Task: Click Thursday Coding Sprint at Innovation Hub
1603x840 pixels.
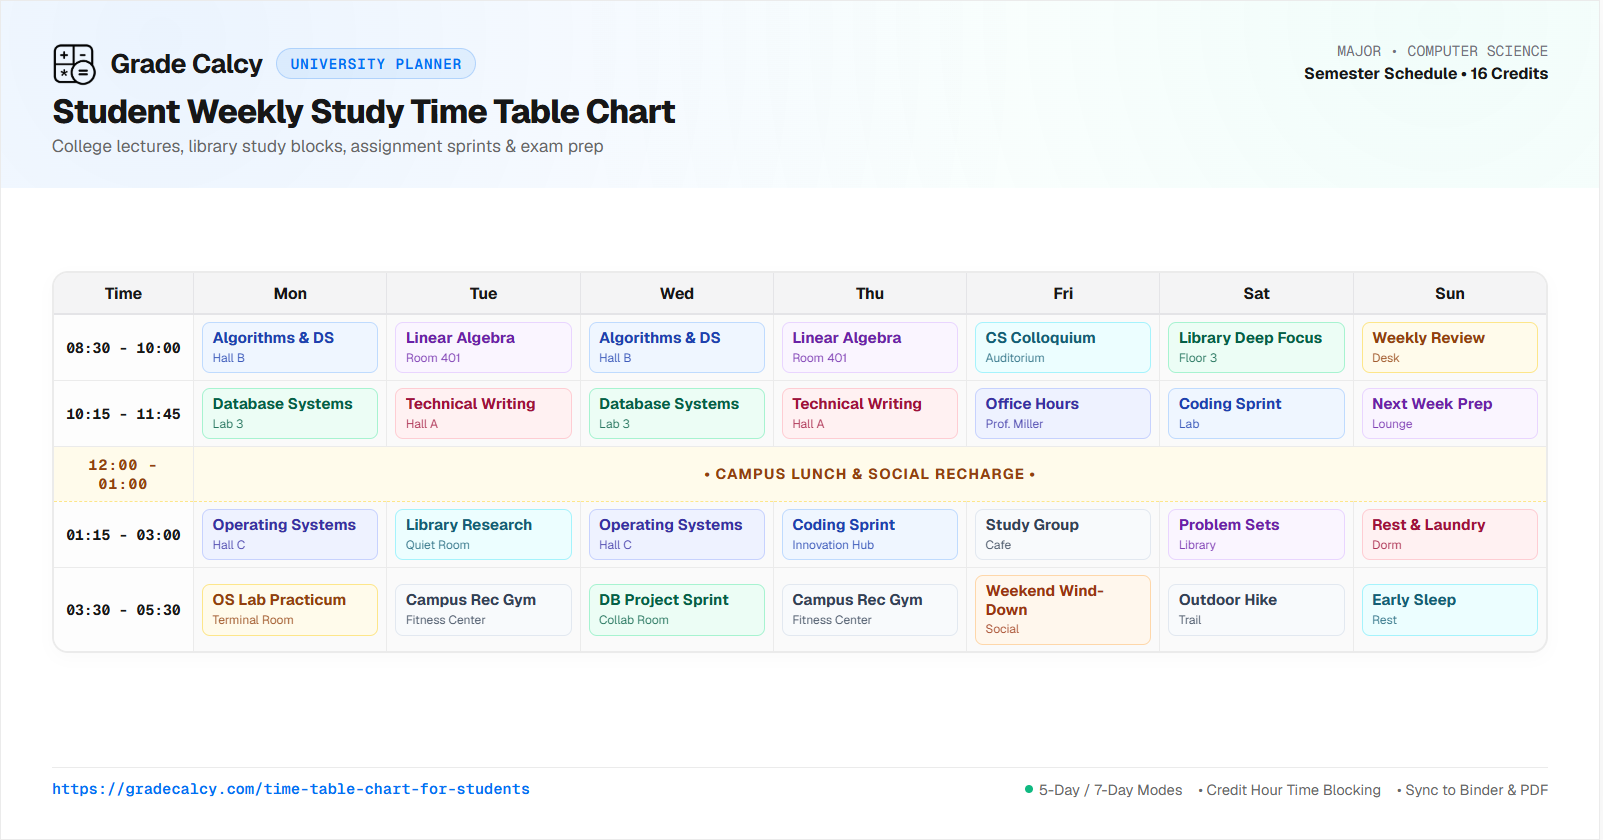Action: (870, 534)
